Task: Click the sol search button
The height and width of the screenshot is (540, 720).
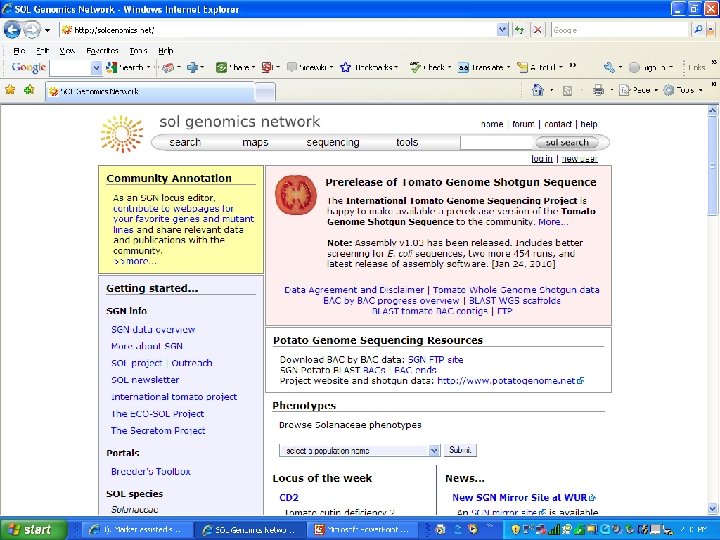Action: pos(567,142)
